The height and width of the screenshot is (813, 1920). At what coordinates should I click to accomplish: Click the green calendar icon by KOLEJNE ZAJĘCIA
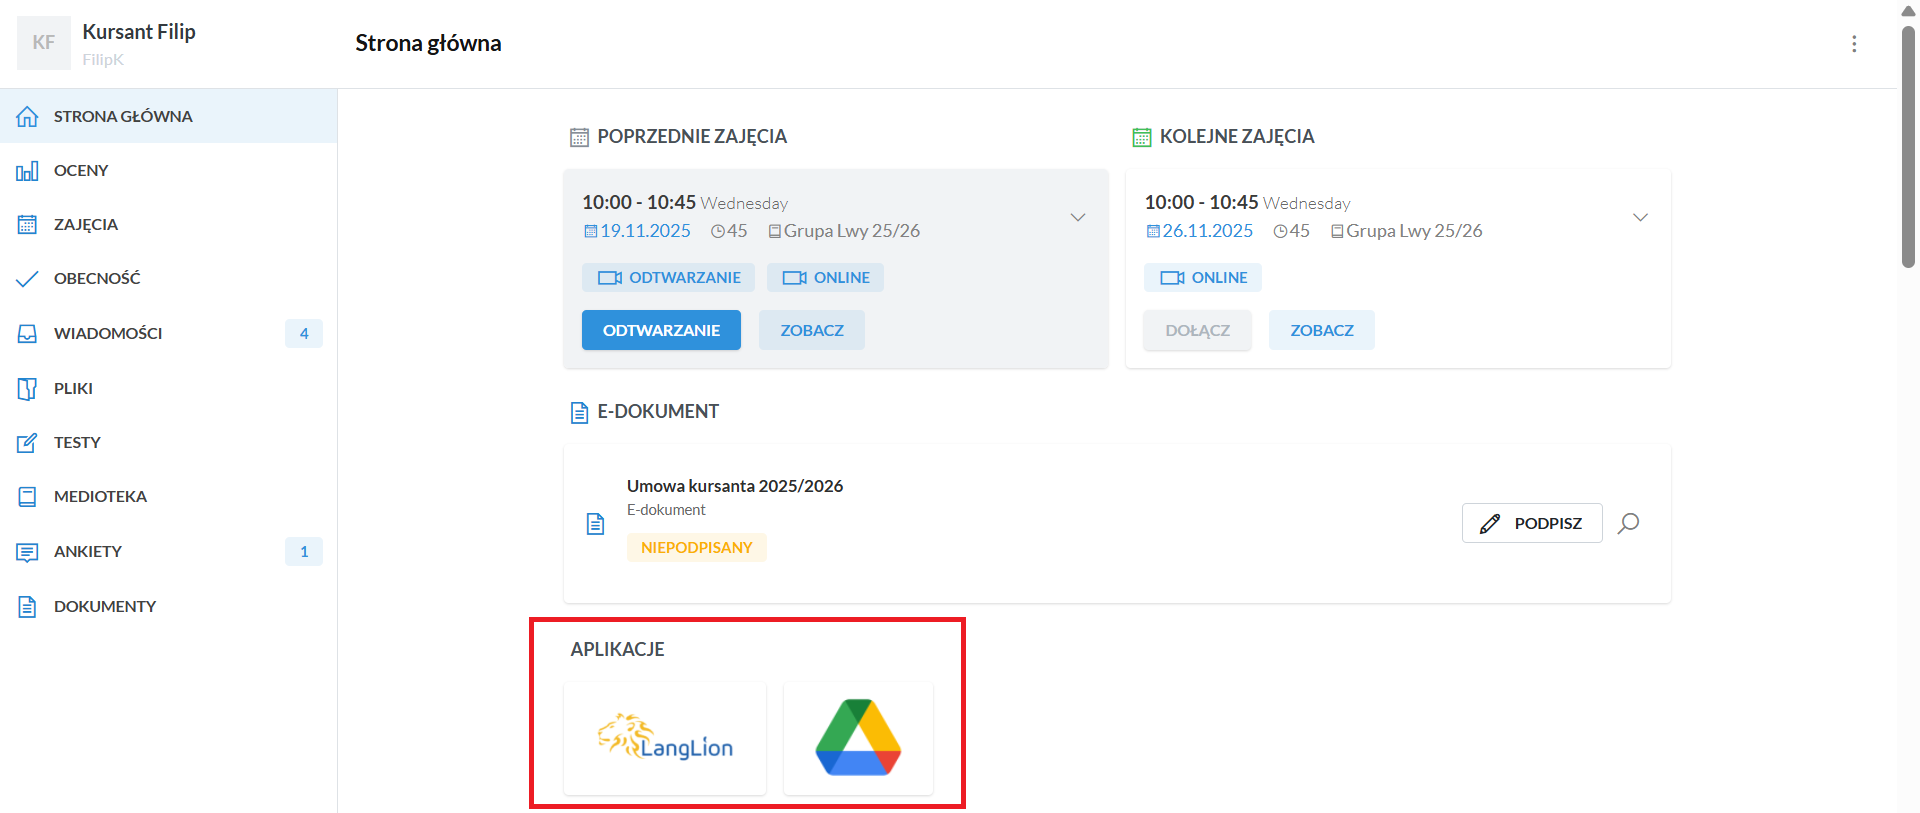(1141, 137)
